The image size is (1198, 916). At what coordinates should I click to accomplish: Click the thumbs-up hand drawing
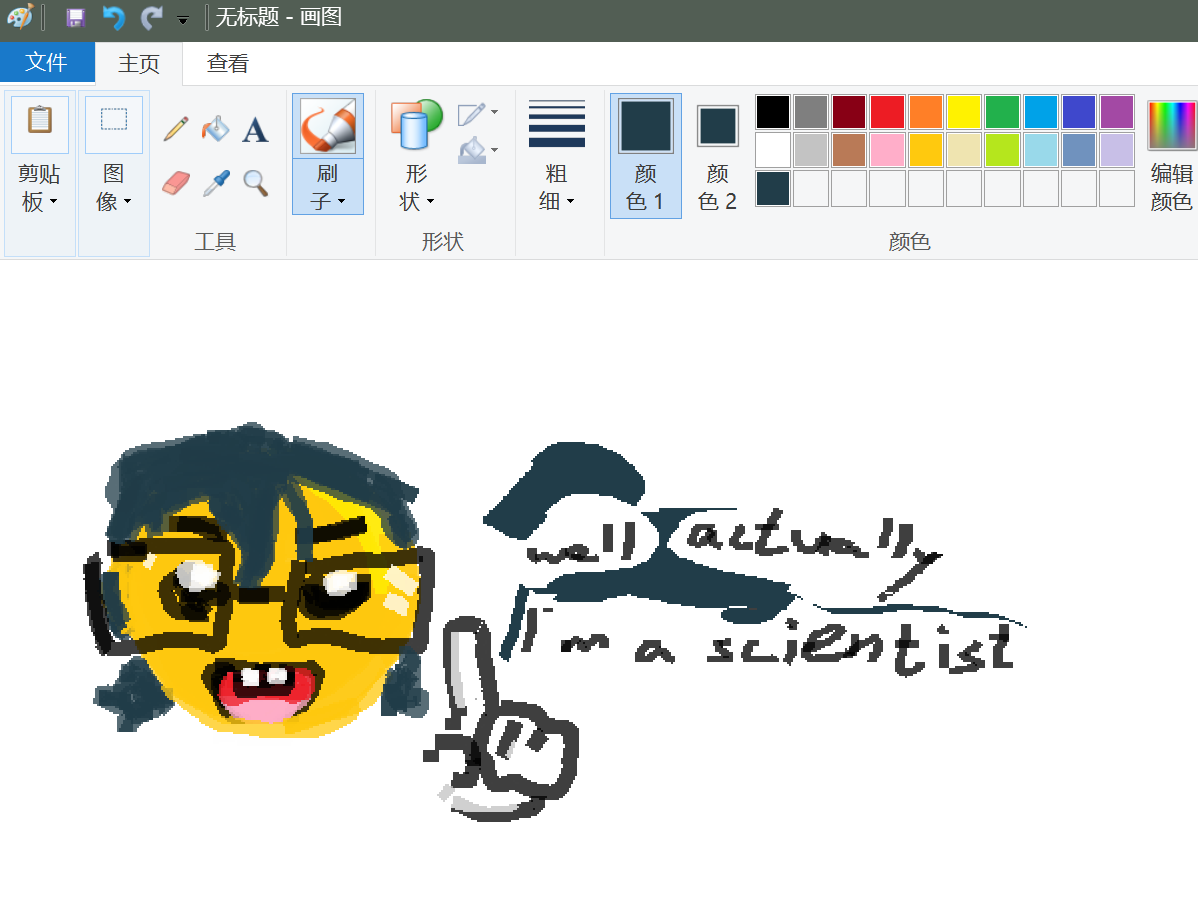click(500, 718)
